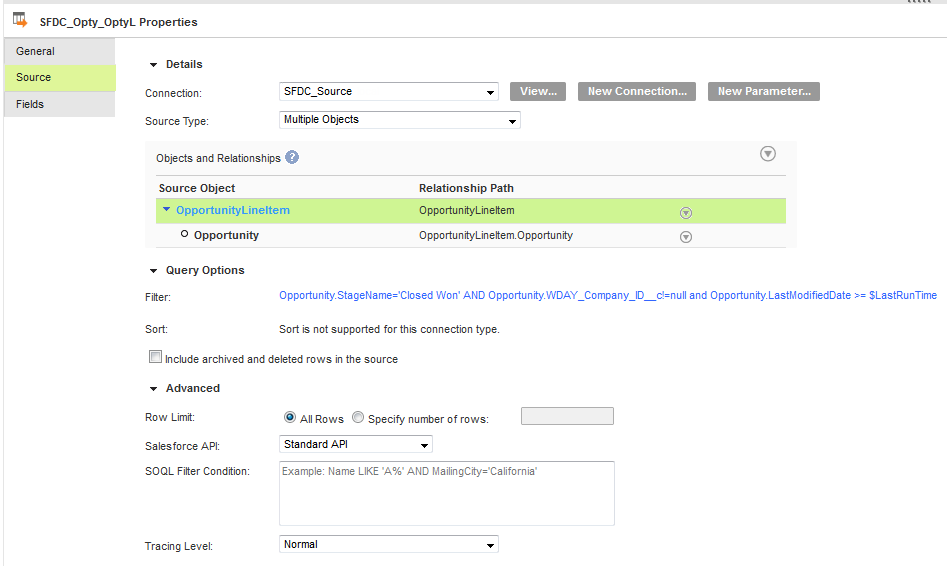Image resolution: width=947 pixels, height=566 pixels.
Task: Click the OpportunityLineItem.Opportunity relationship path
Action: click(x=496, y=235)
